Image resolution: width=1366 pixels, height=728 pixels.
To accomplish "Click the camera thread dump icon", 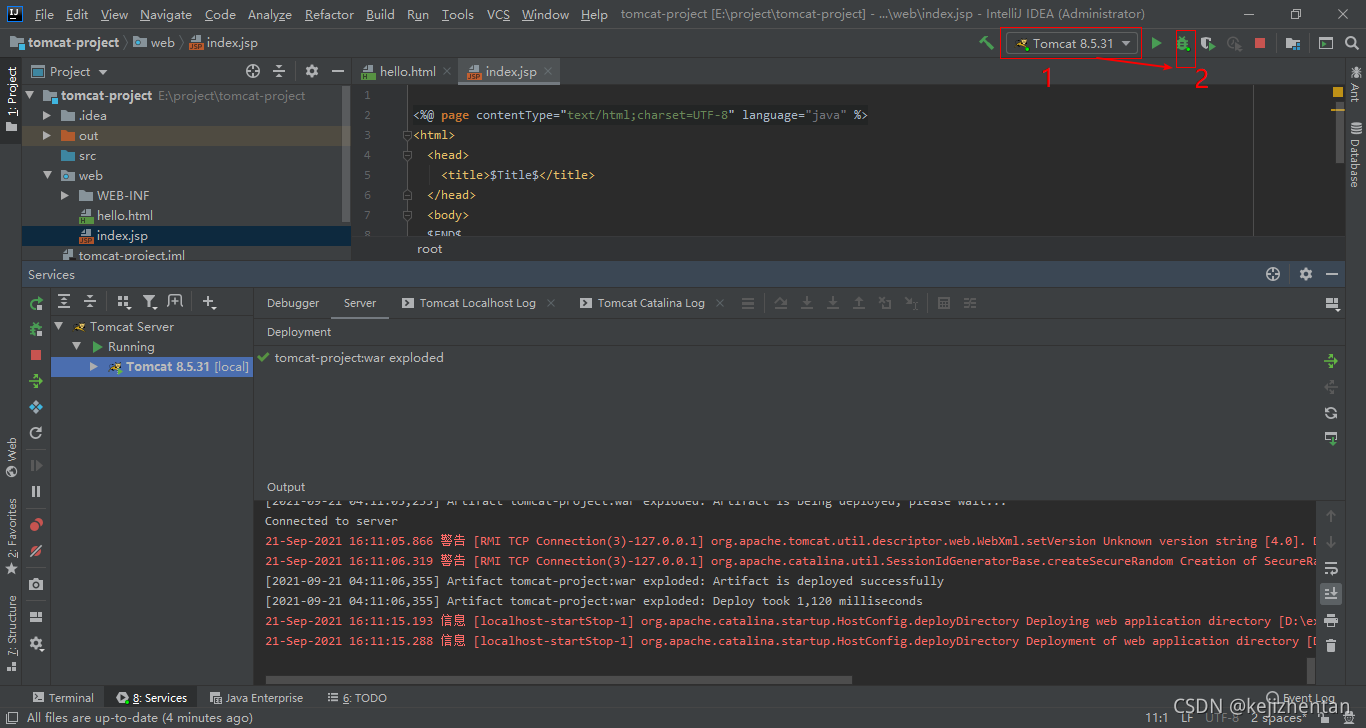I will tap(36, 583).
